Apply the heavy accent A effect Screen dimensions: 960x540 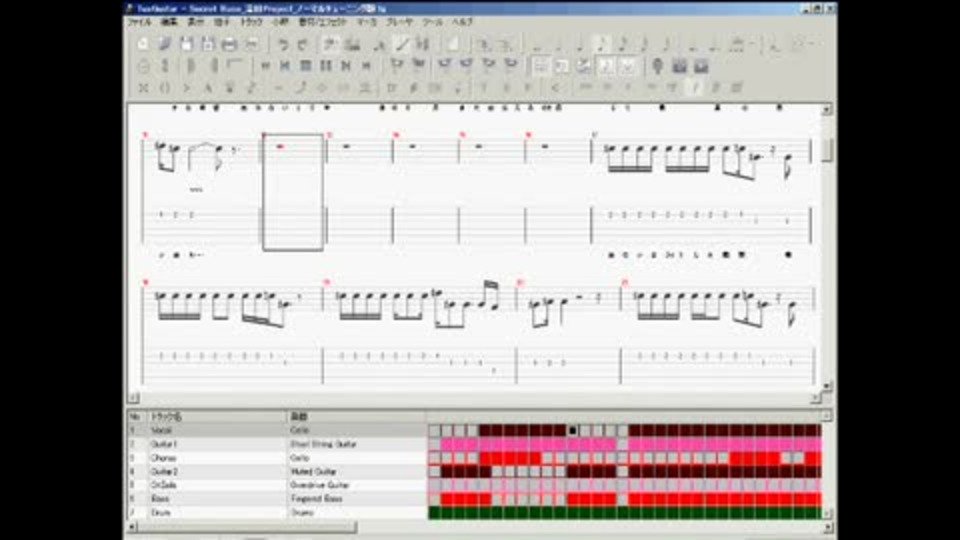[x=208, y=88]
